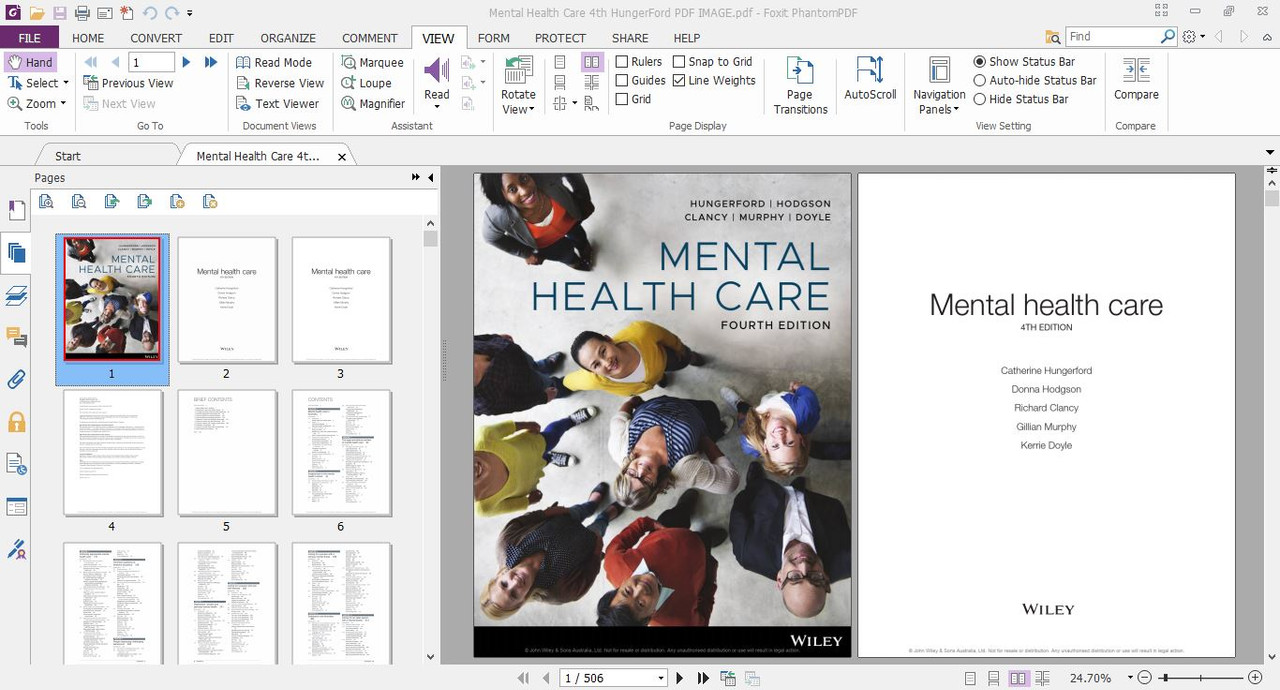Switch to the Start document tab
Screen dimensions: 1280x690
click(68, 156)
